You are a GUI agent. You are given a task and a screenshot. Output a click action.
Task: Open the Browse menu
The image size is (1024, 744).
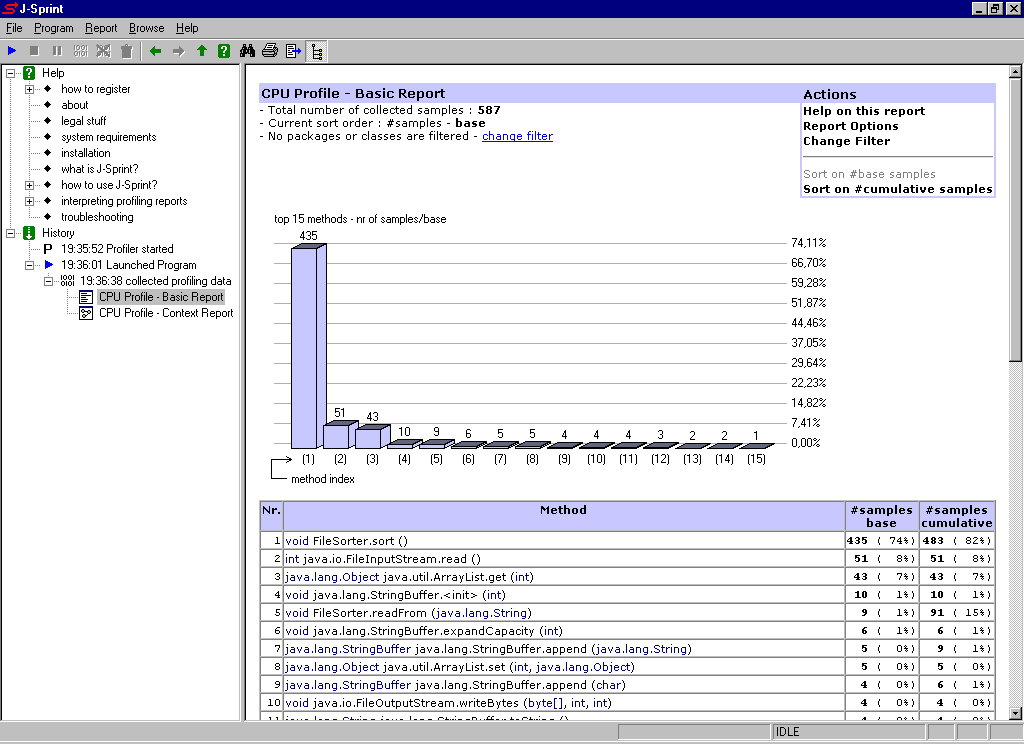(x=146, y=28)
